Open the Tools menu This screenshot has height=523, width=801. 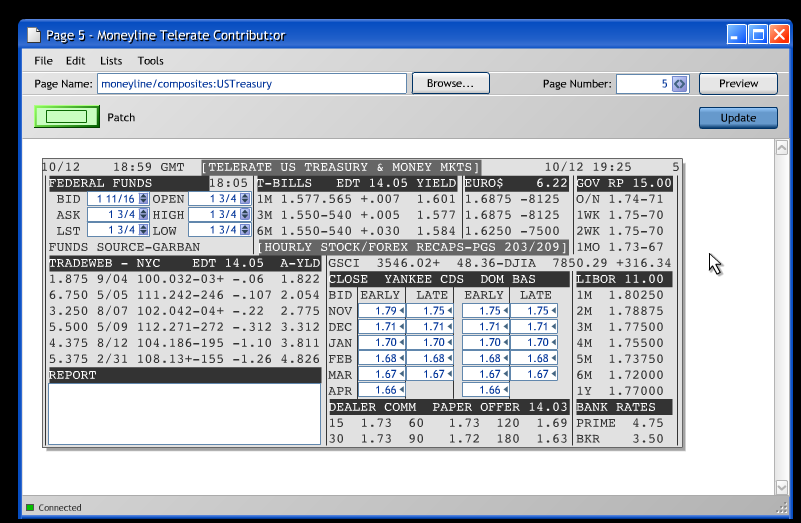pyautogui.click(x=150, y=61)
